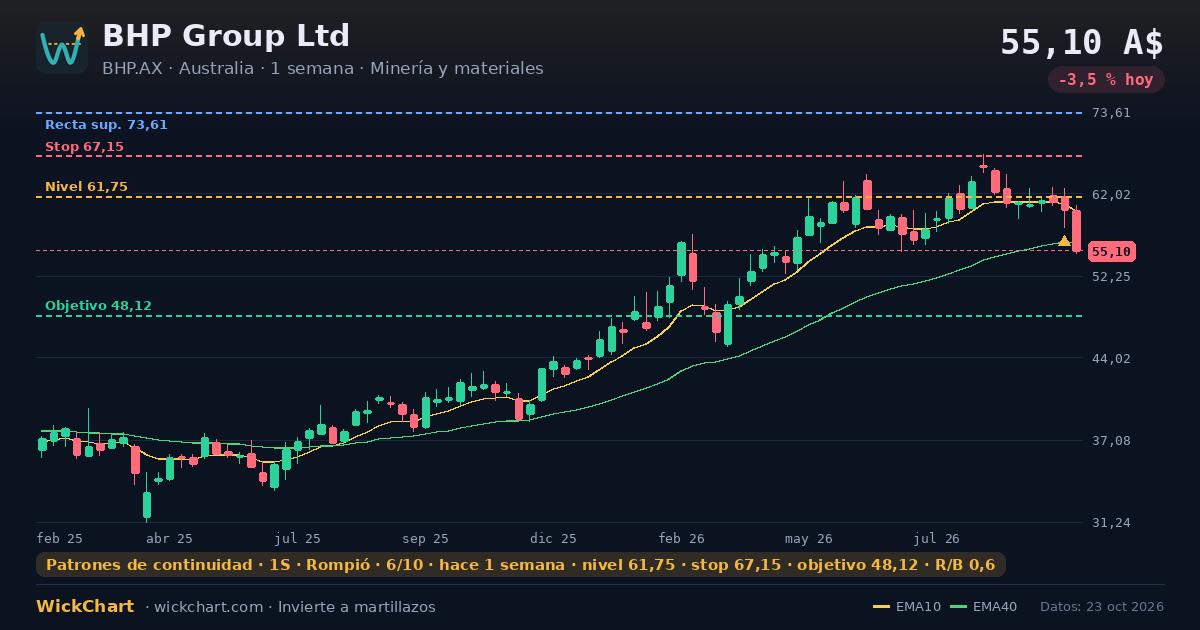Click the dic 25 date label
1200x630 pixels.
click(x=554, y=538)
